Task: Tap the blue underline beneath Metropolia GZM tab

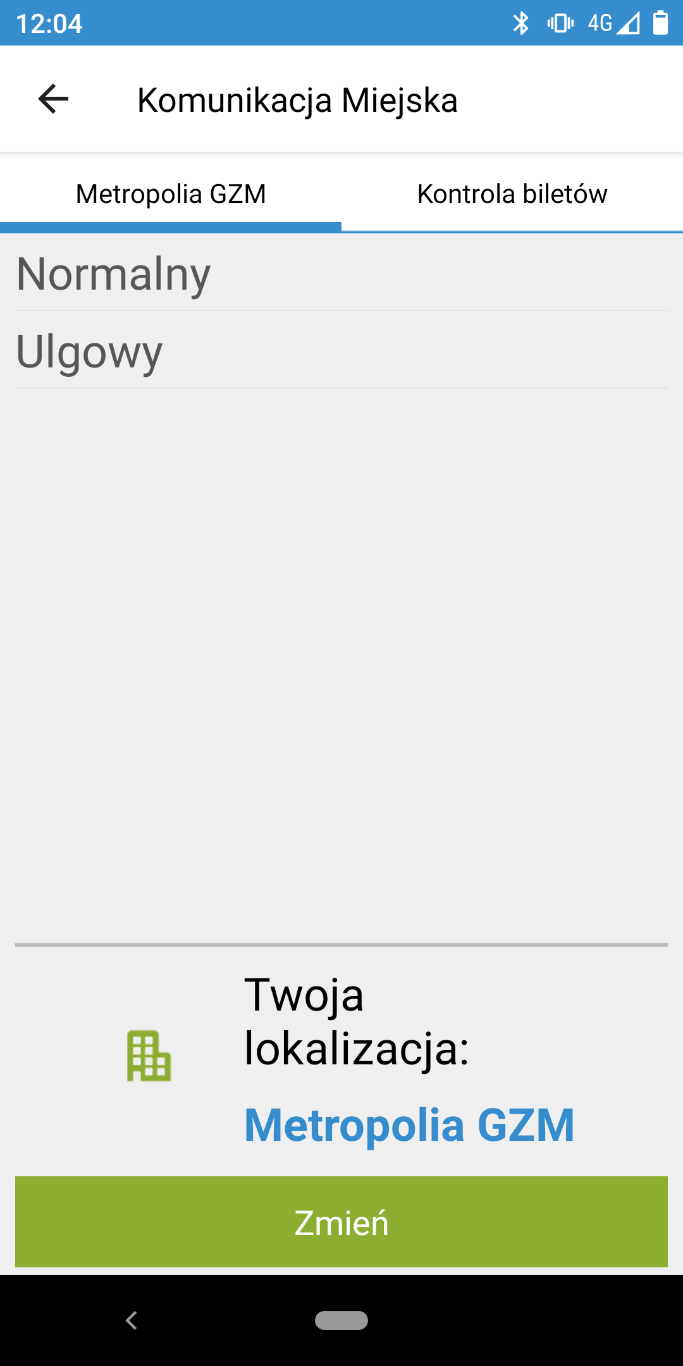Action: (x=171, y=227)
